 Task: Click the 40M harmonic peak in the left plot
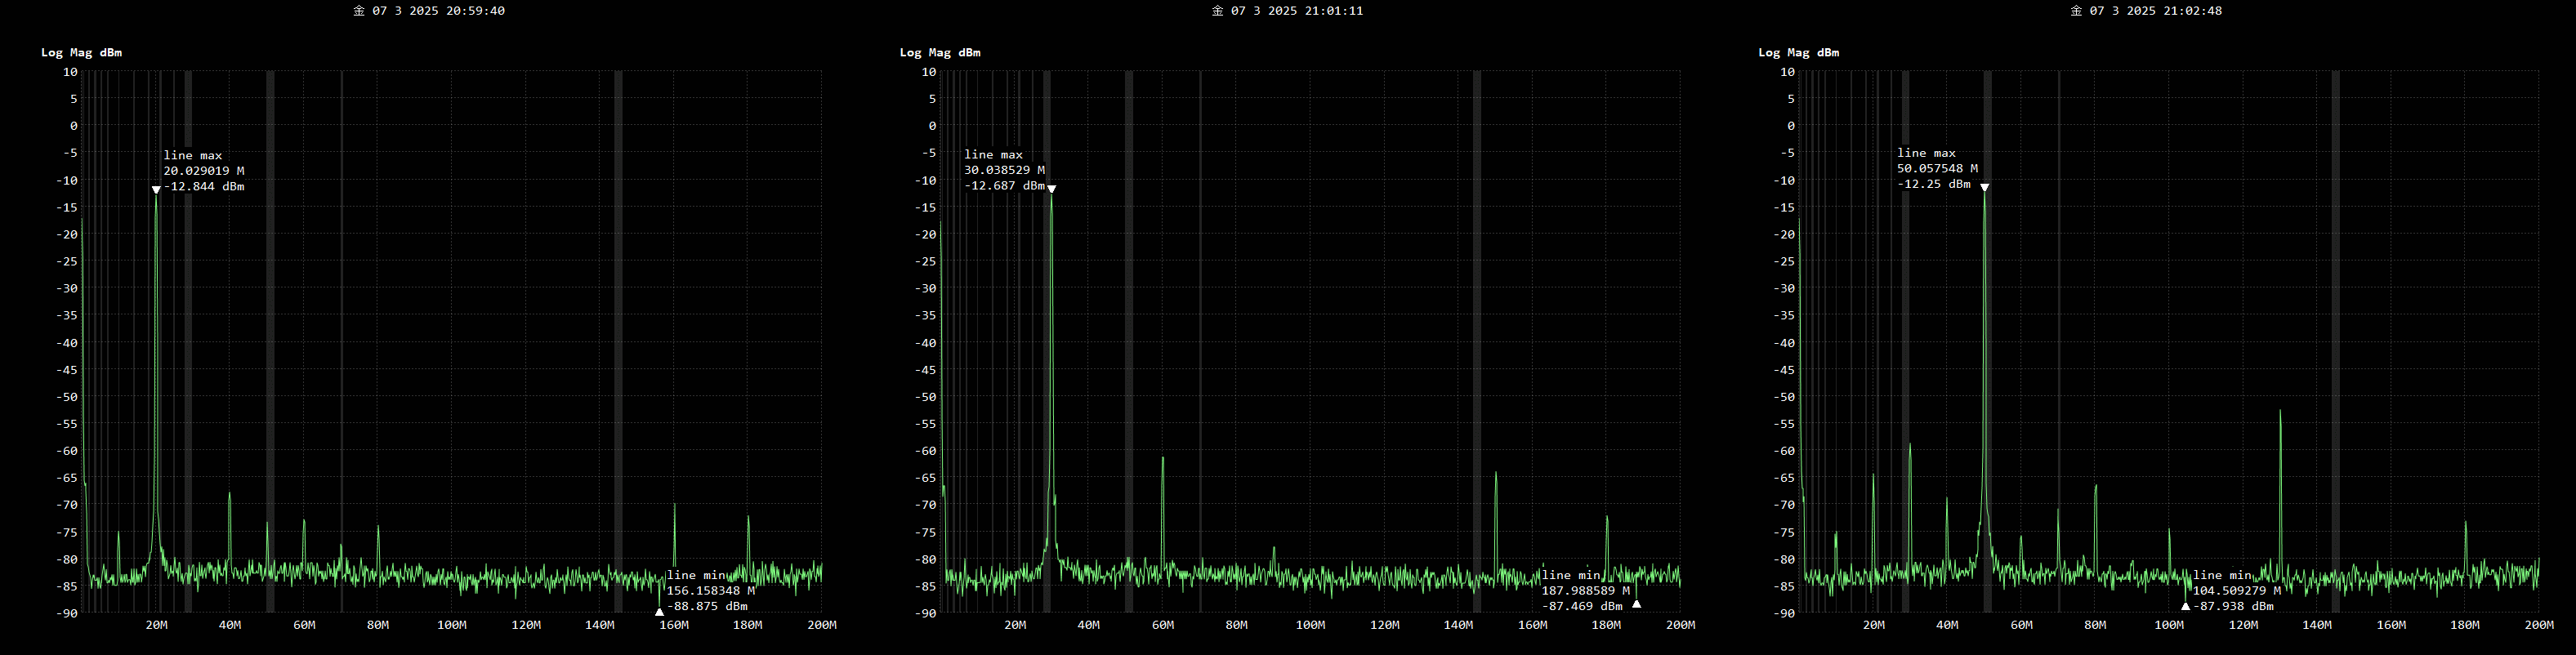[x=230, y=494]
